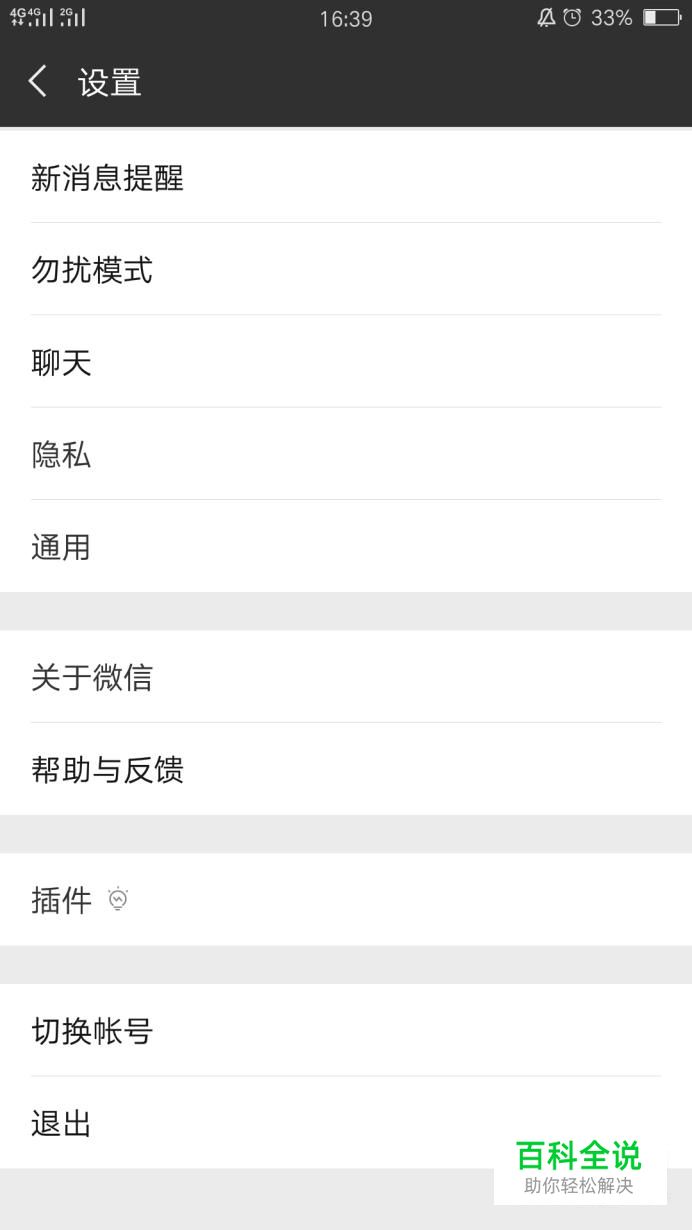This screenshot has width=692, height=1230.
Task: Open 勿扰模式 settings
Action: [345, 270]
